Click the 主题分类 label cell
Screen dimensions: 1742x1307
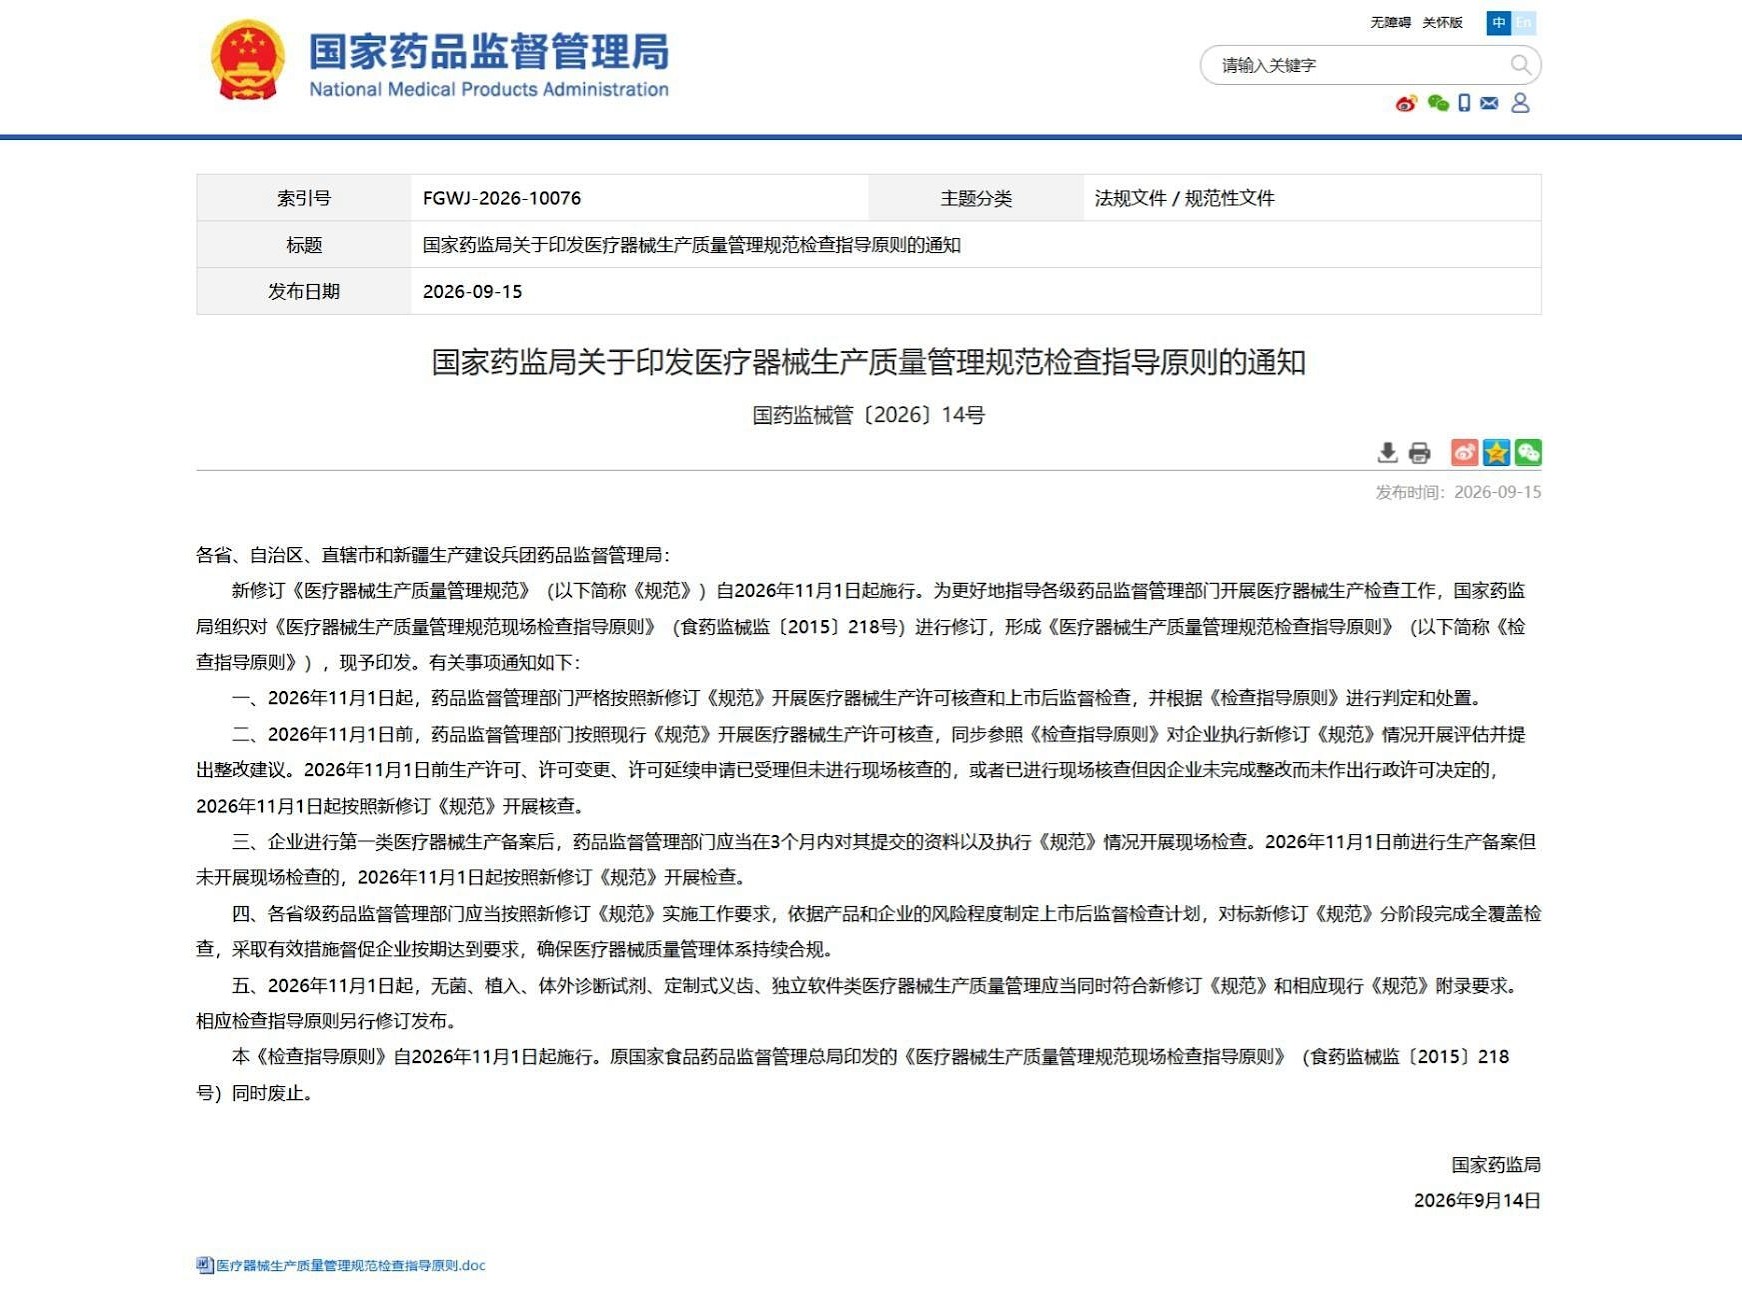(x=976, y=198)
